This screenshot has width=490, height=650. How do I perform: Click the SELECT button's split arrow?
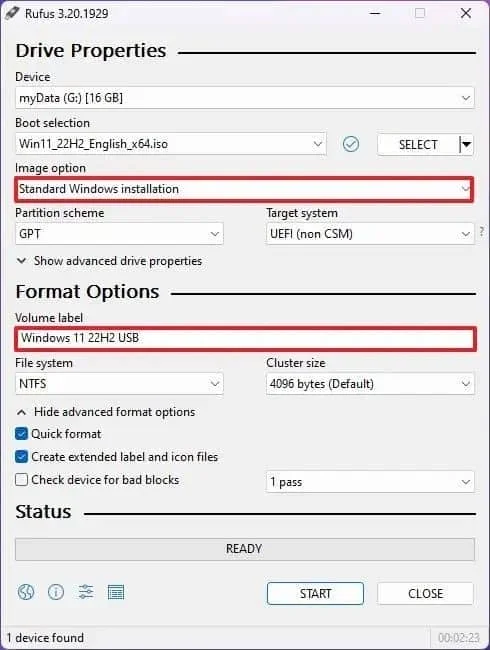coord(466,145)
